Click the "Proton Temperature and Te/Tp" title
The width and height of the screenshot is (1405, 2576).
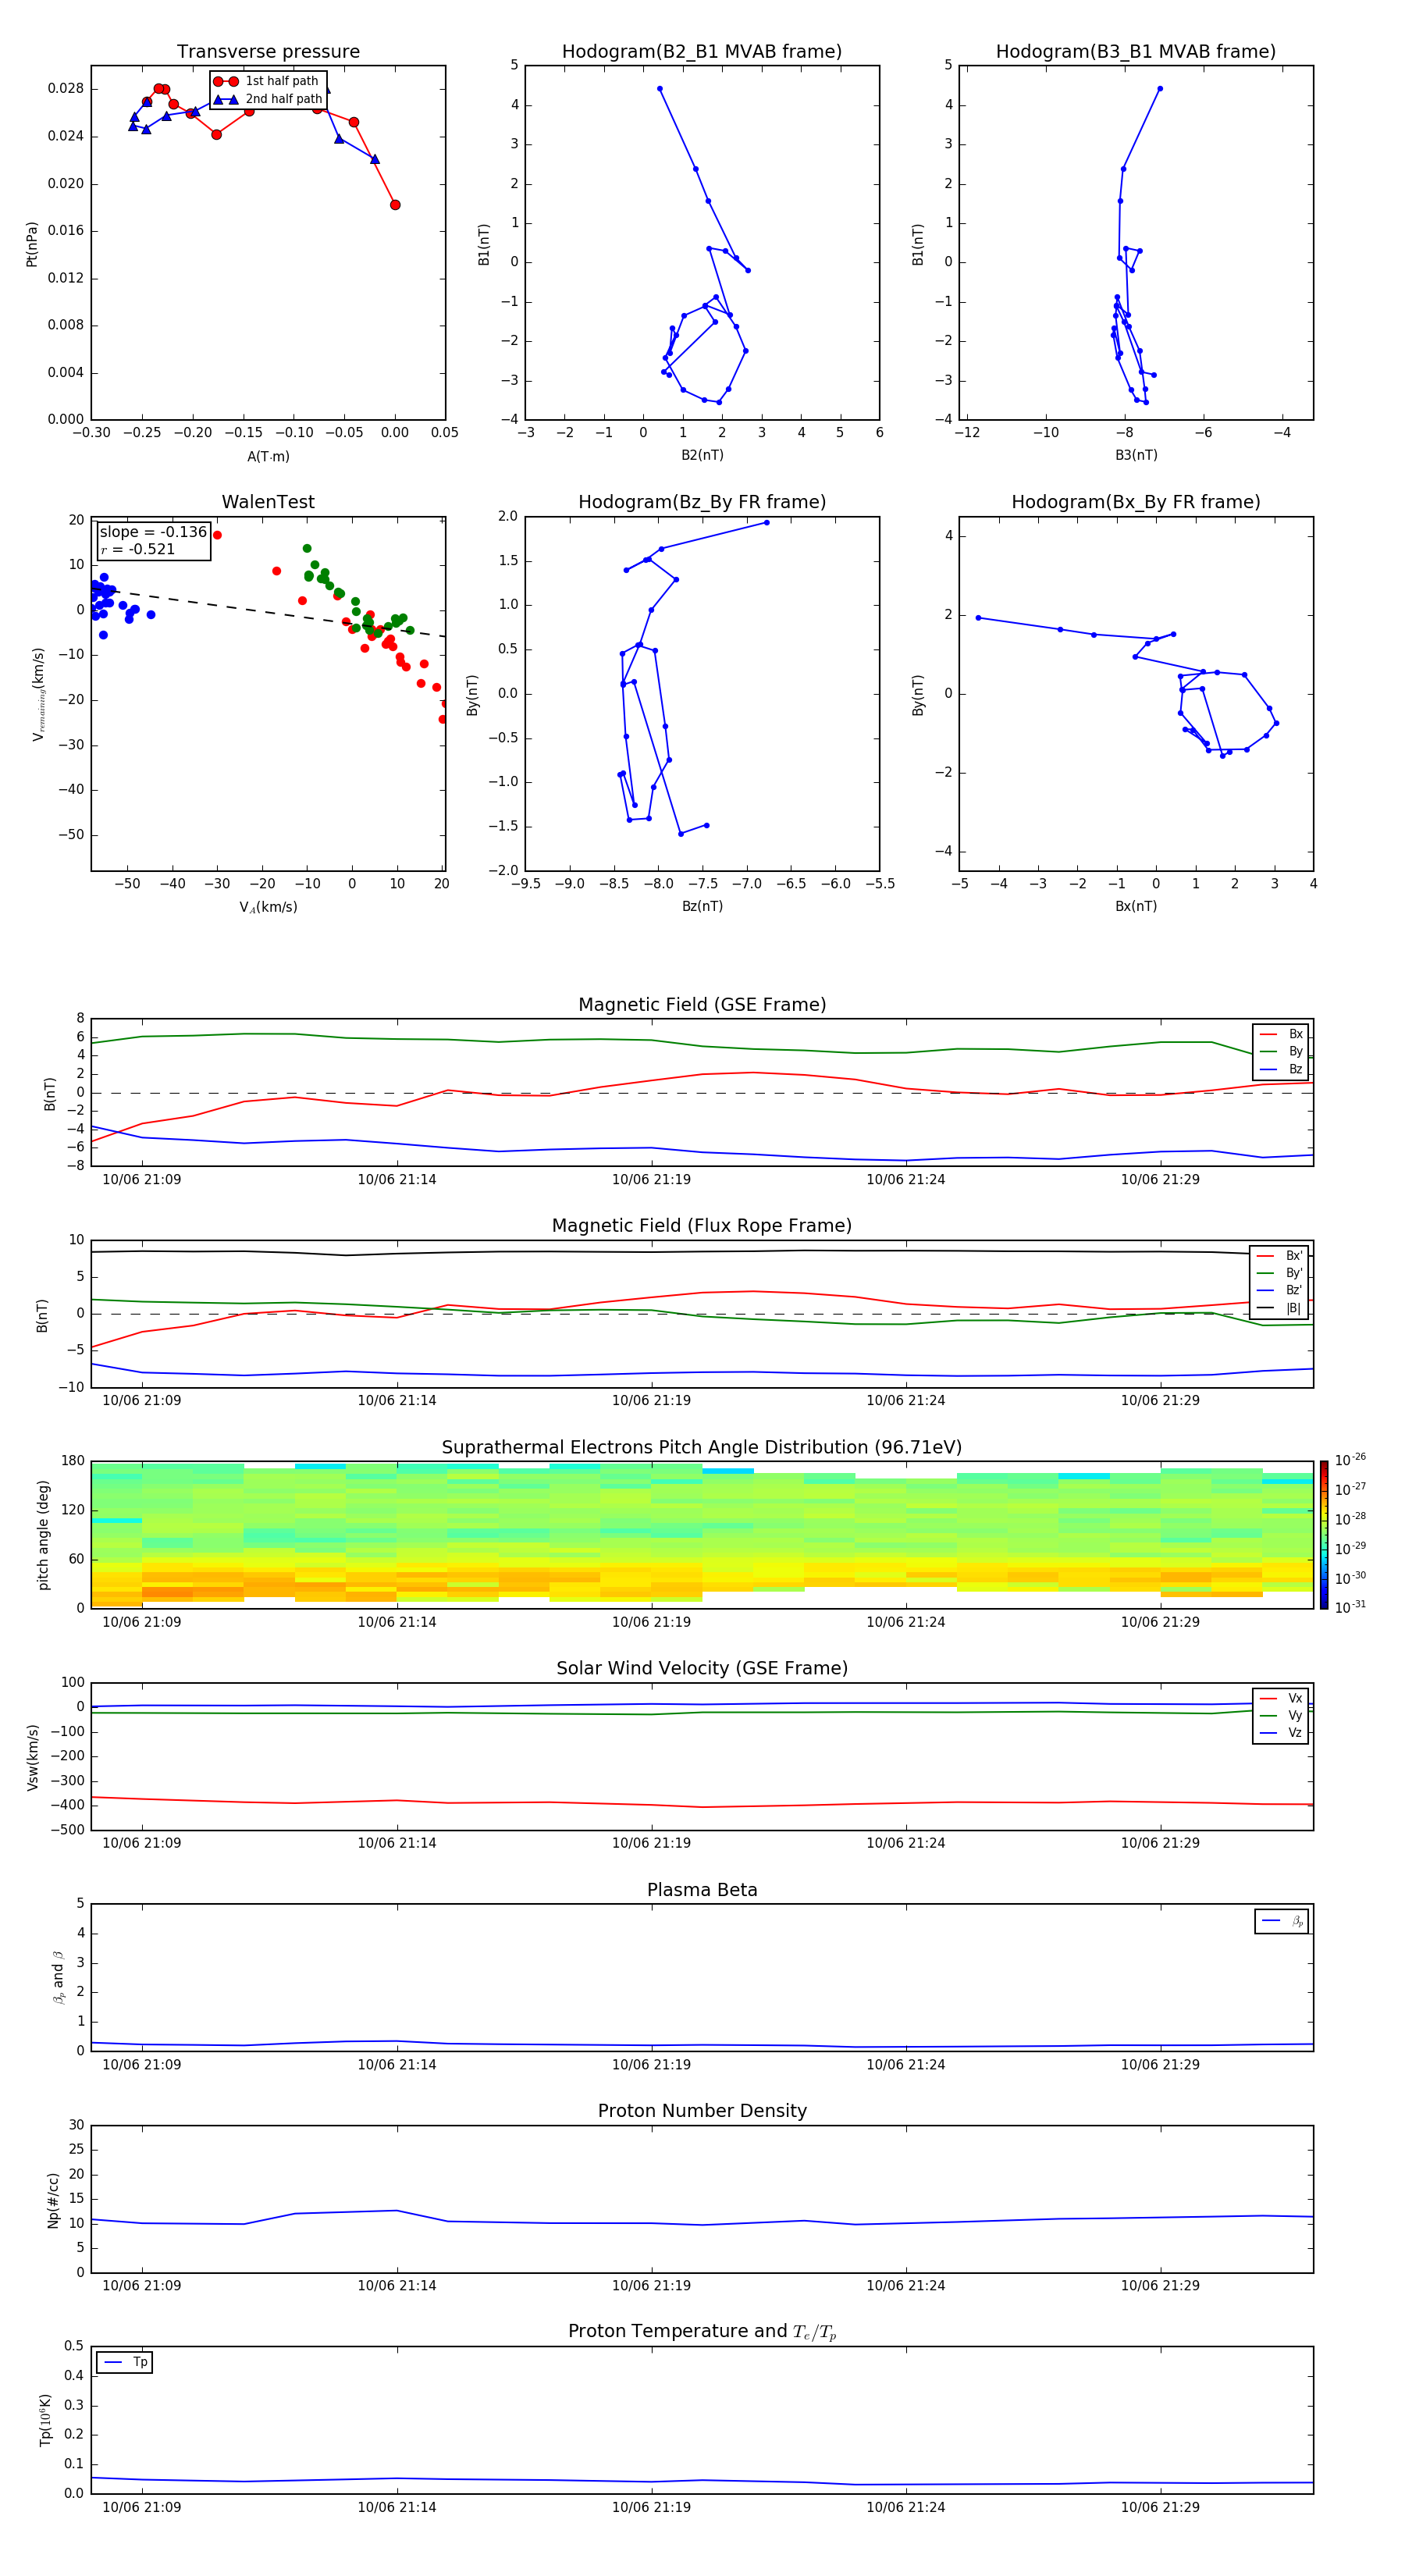click(x=702, y=2332)
